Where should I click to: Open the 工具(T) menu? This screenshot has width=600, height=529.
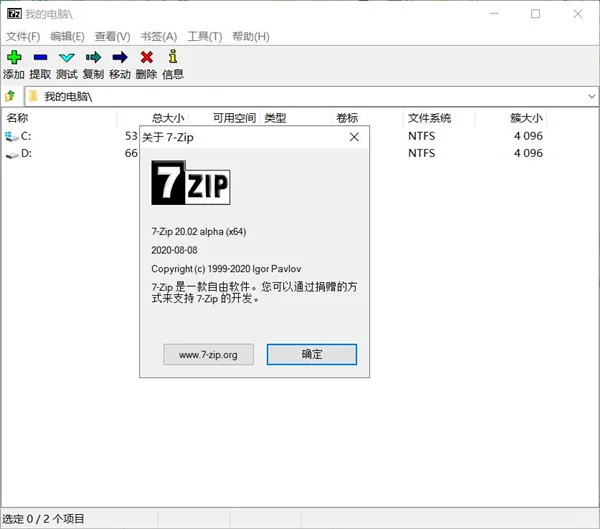point(205,37)
